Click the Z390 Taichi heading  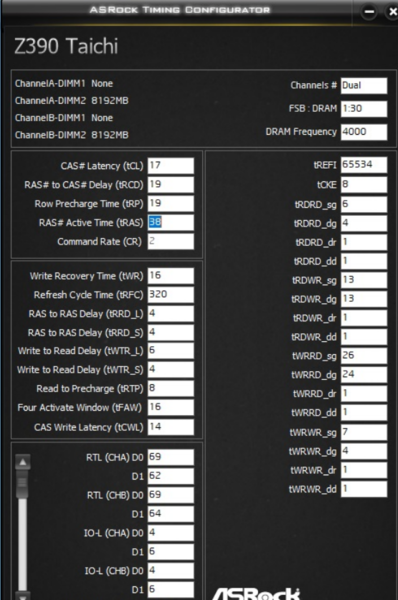click(x=66, y=46)
